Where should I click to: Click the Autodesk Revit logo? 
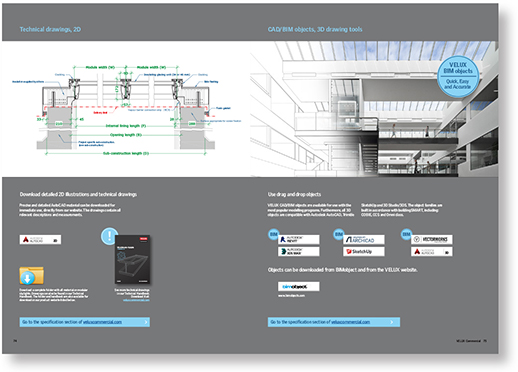[299, 239]
